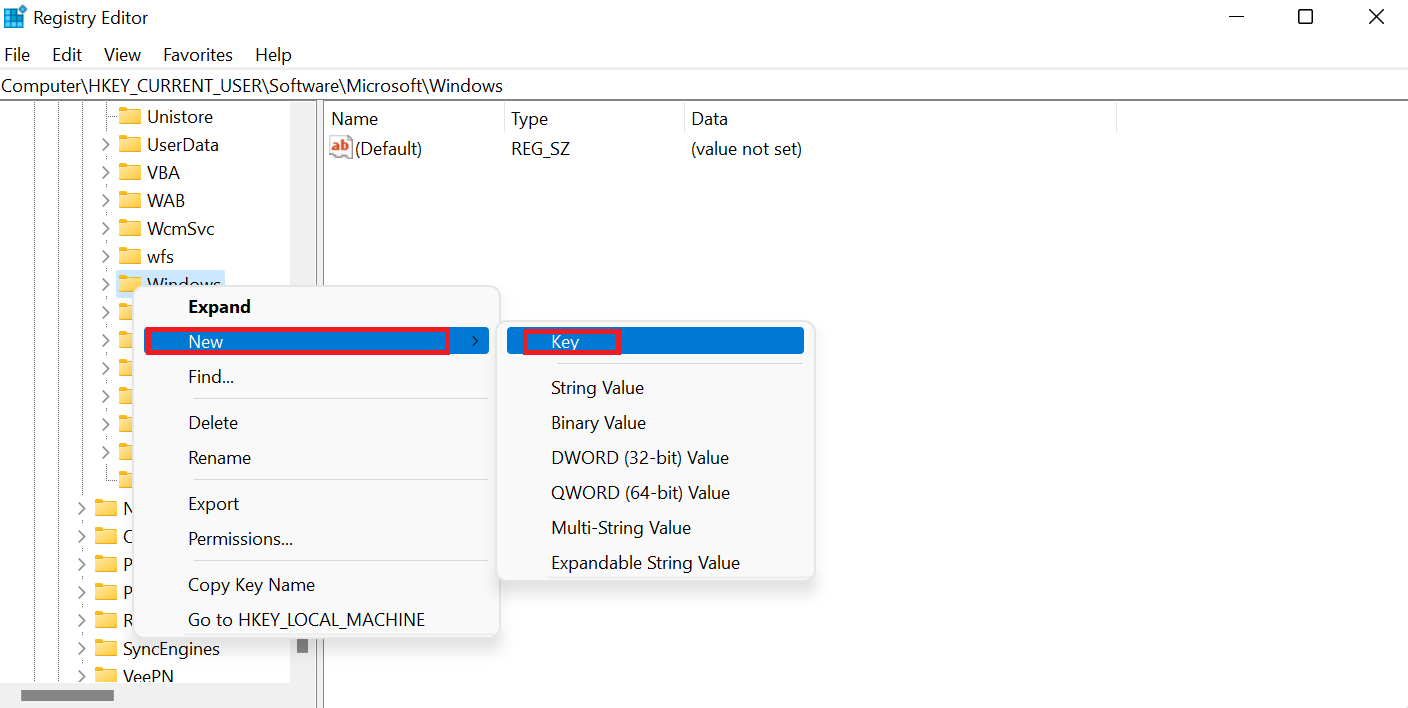The width and height of the screenshot is (1408, 708).
Task: Choose QWORD (64-bit) Value
Action: pos(655,493)
